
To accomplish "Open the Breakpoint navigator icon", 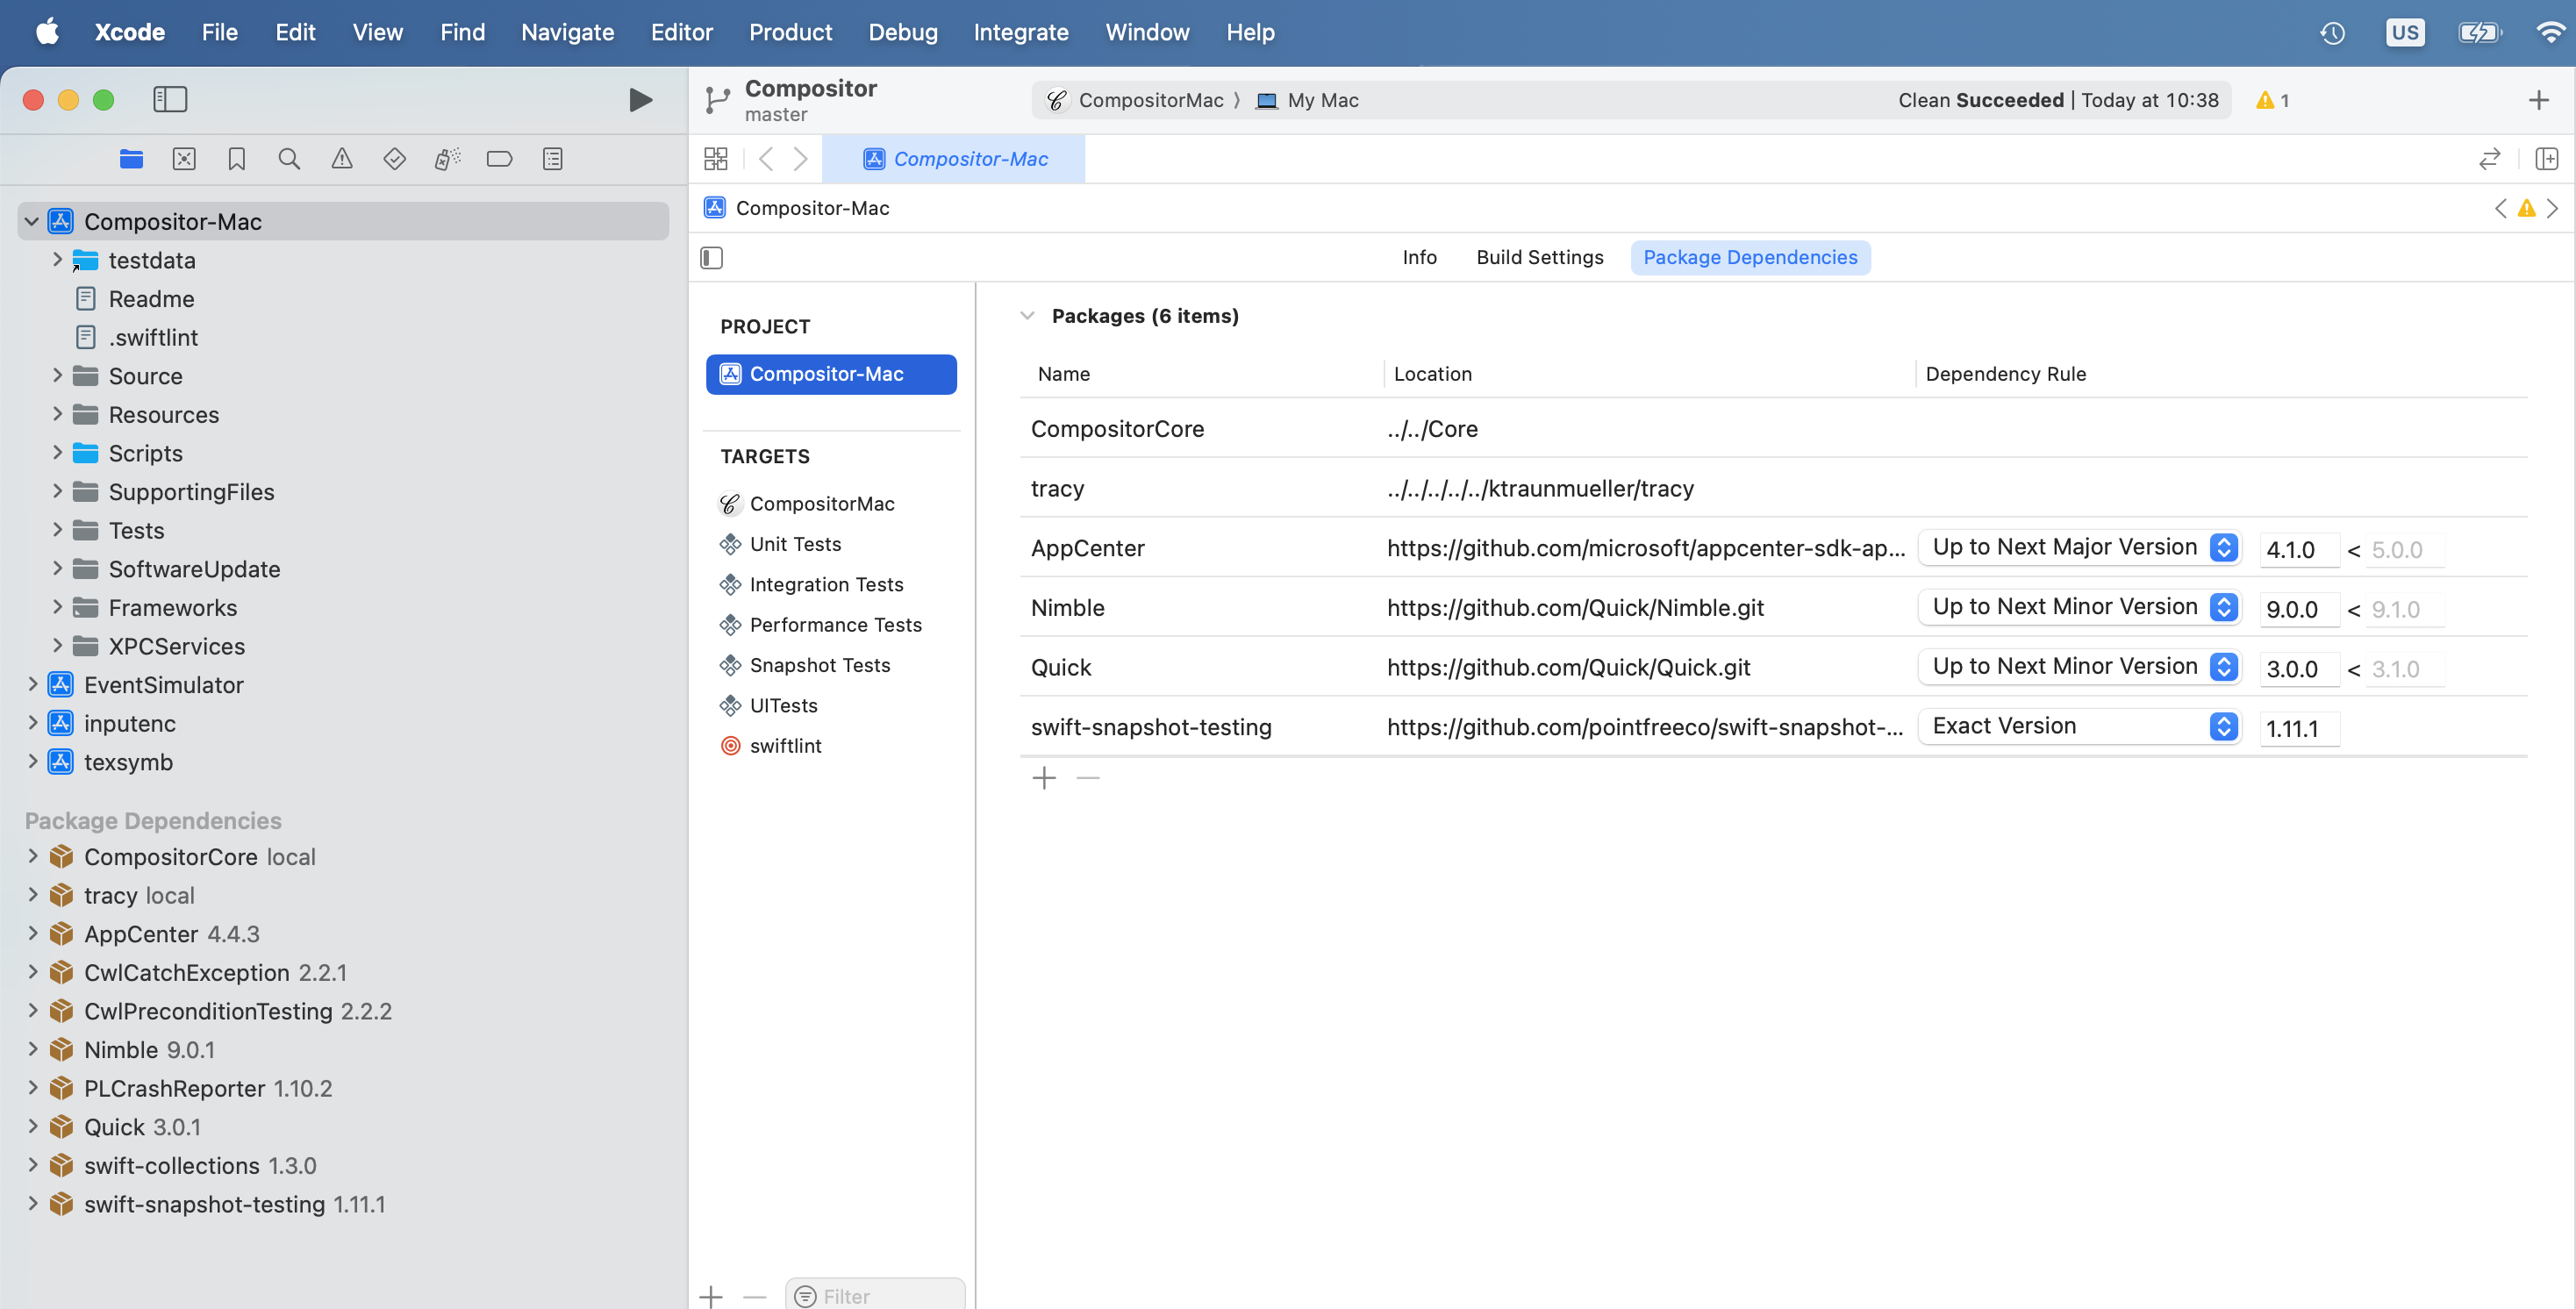I will (499, 159).
